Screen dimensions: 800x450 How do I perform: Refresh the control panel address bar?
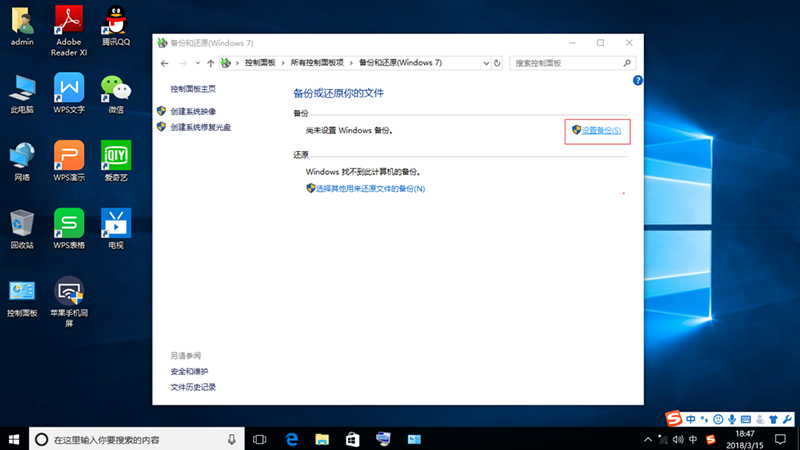click(x=497, y=63)
